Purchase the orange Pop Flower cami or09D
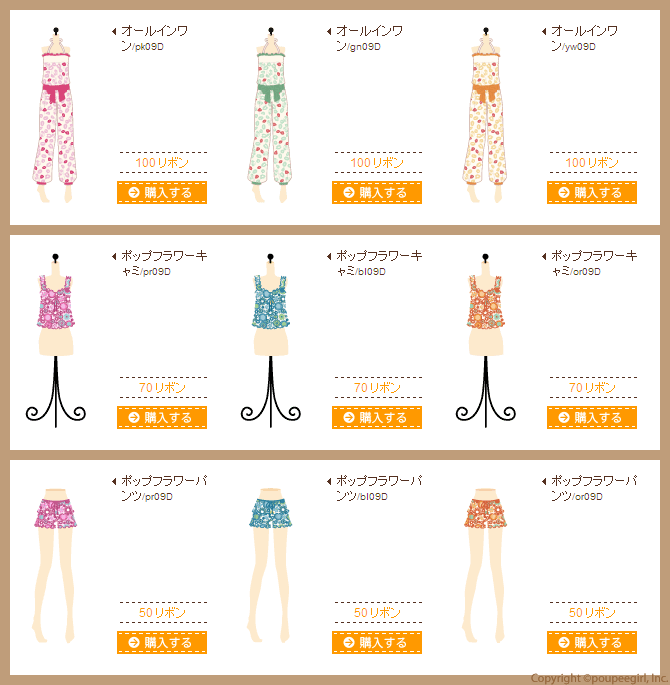 (x=592, y=417)
